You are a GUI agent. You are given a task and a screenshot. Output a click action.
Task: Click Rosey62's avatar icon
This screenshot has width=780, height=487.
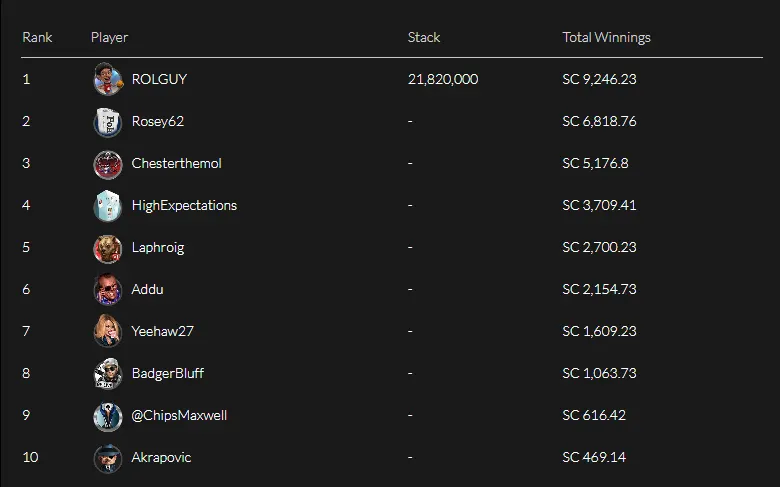(107, 121)
